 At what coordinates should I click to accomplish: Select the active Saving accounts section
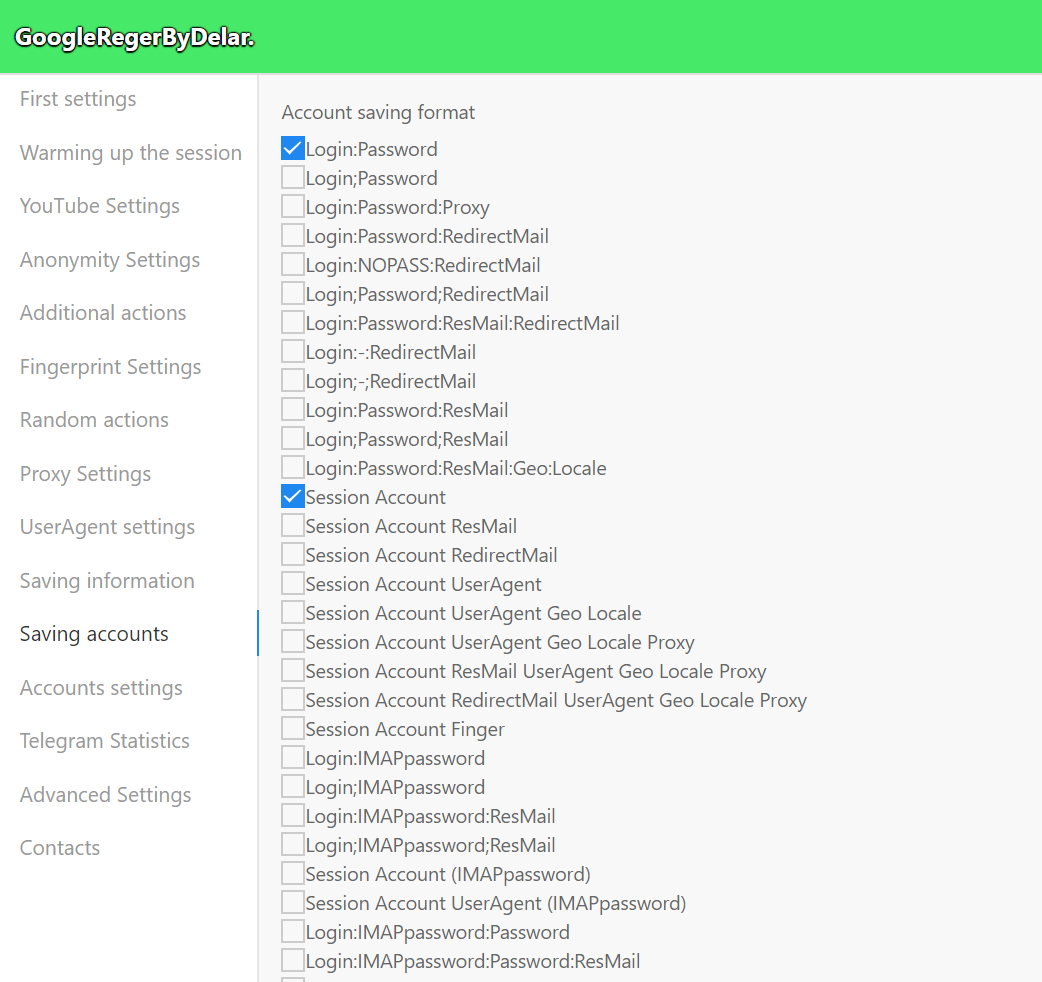94,634
